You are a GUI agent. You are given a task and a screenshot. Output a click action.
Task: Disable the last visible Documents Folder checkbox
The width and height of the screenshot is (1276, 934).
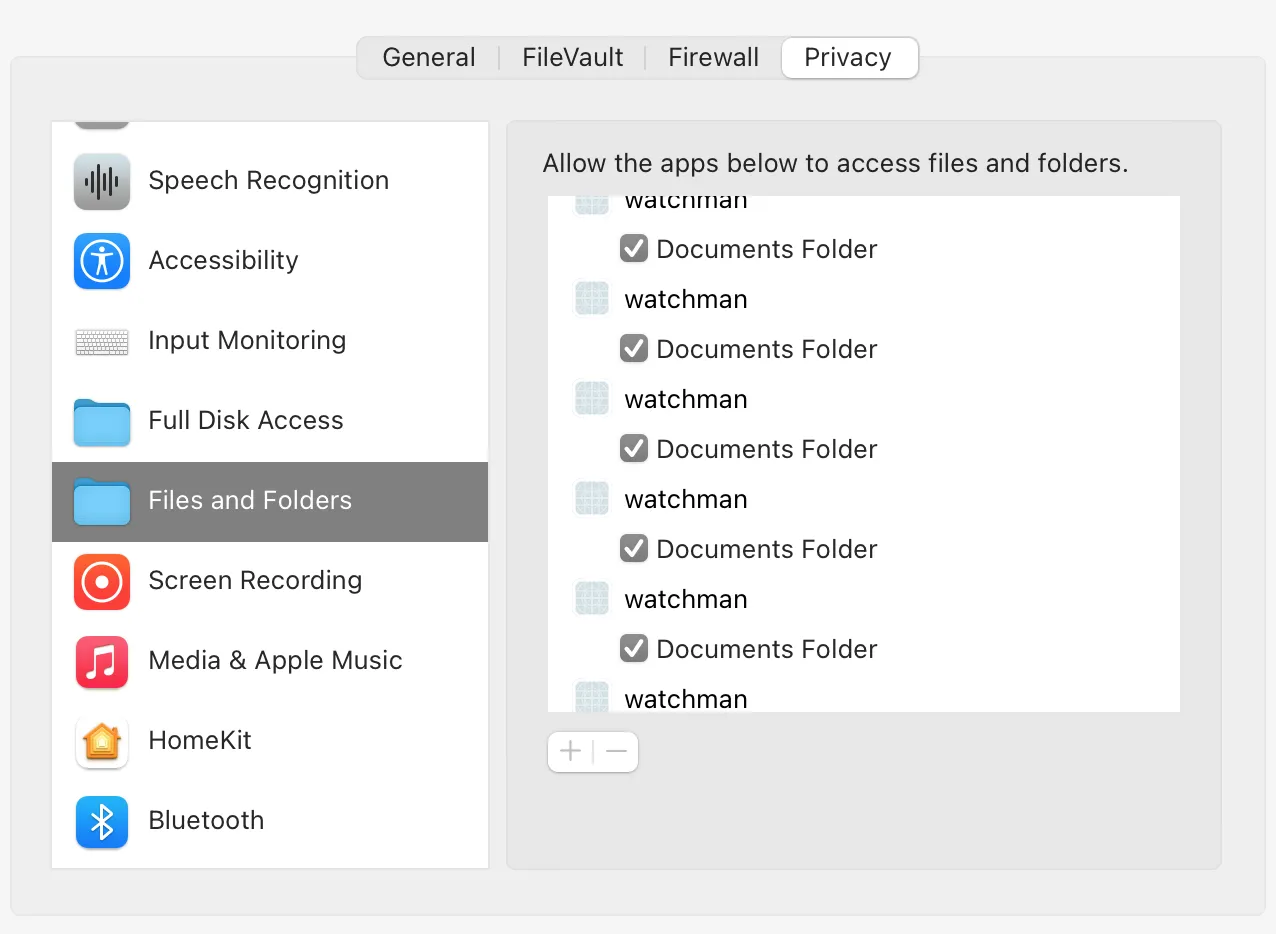(x=634, y=649)
